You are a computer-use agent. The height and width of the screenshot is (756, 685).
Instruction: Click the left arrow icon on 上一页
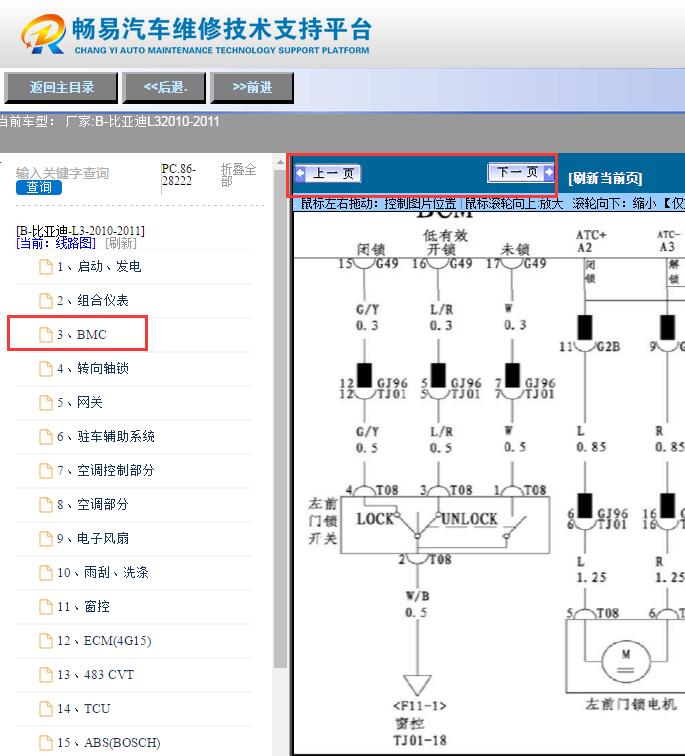[x=300, y=173]
